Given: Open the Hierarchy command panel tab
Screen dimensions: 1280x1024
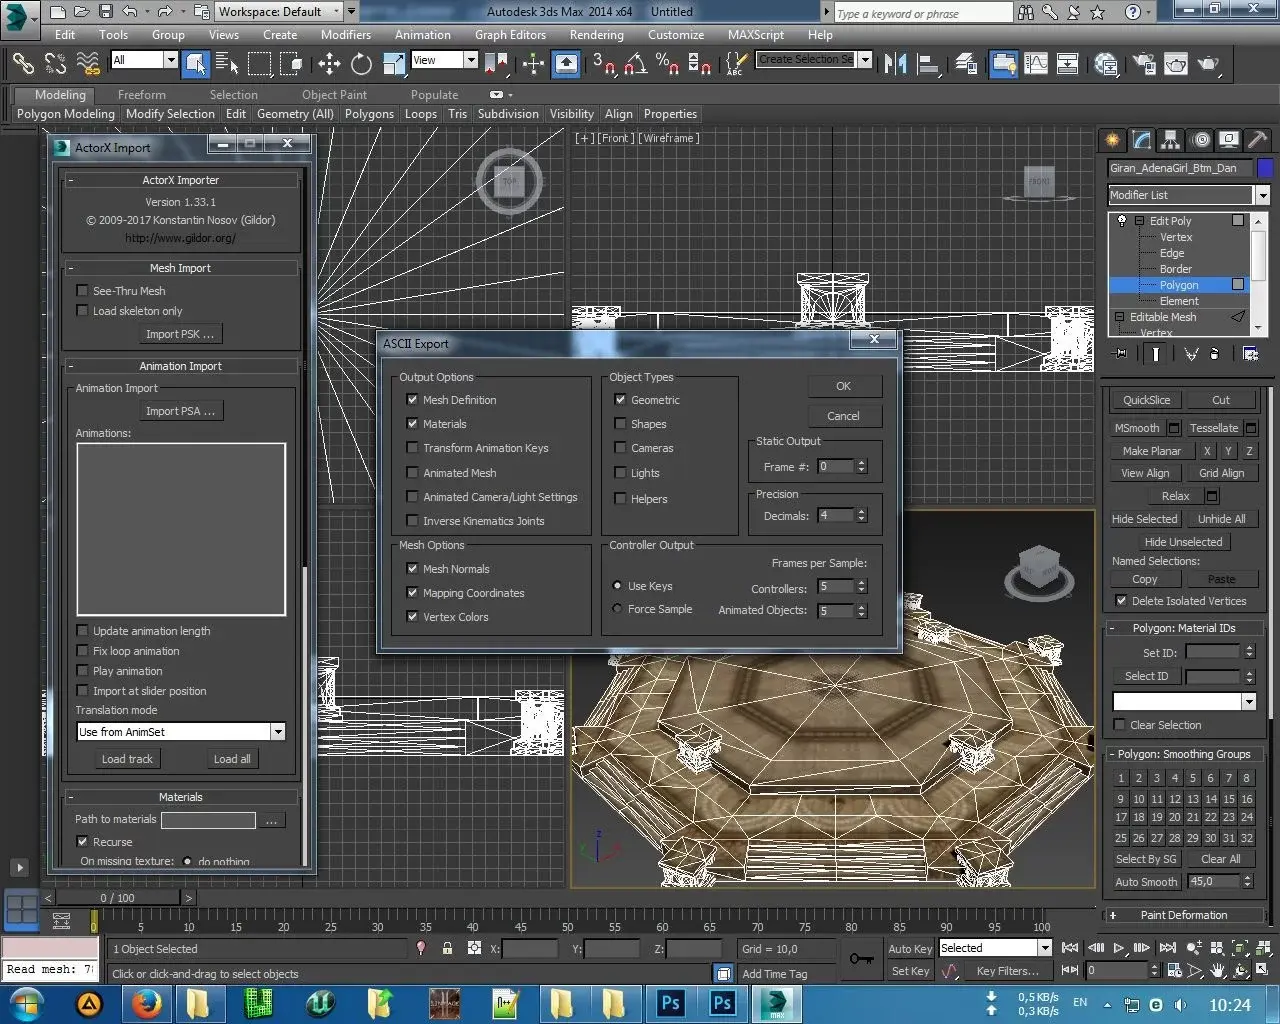Looking at the screenshot, I should coord(1170,140).
